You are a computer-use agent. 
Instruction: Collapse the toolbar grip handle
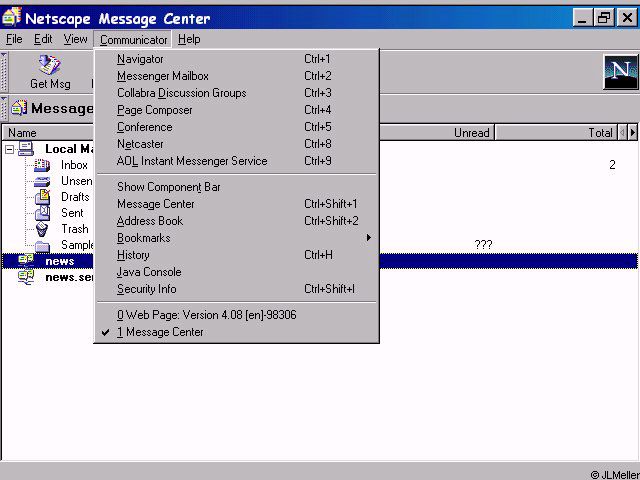pos(4,72)
